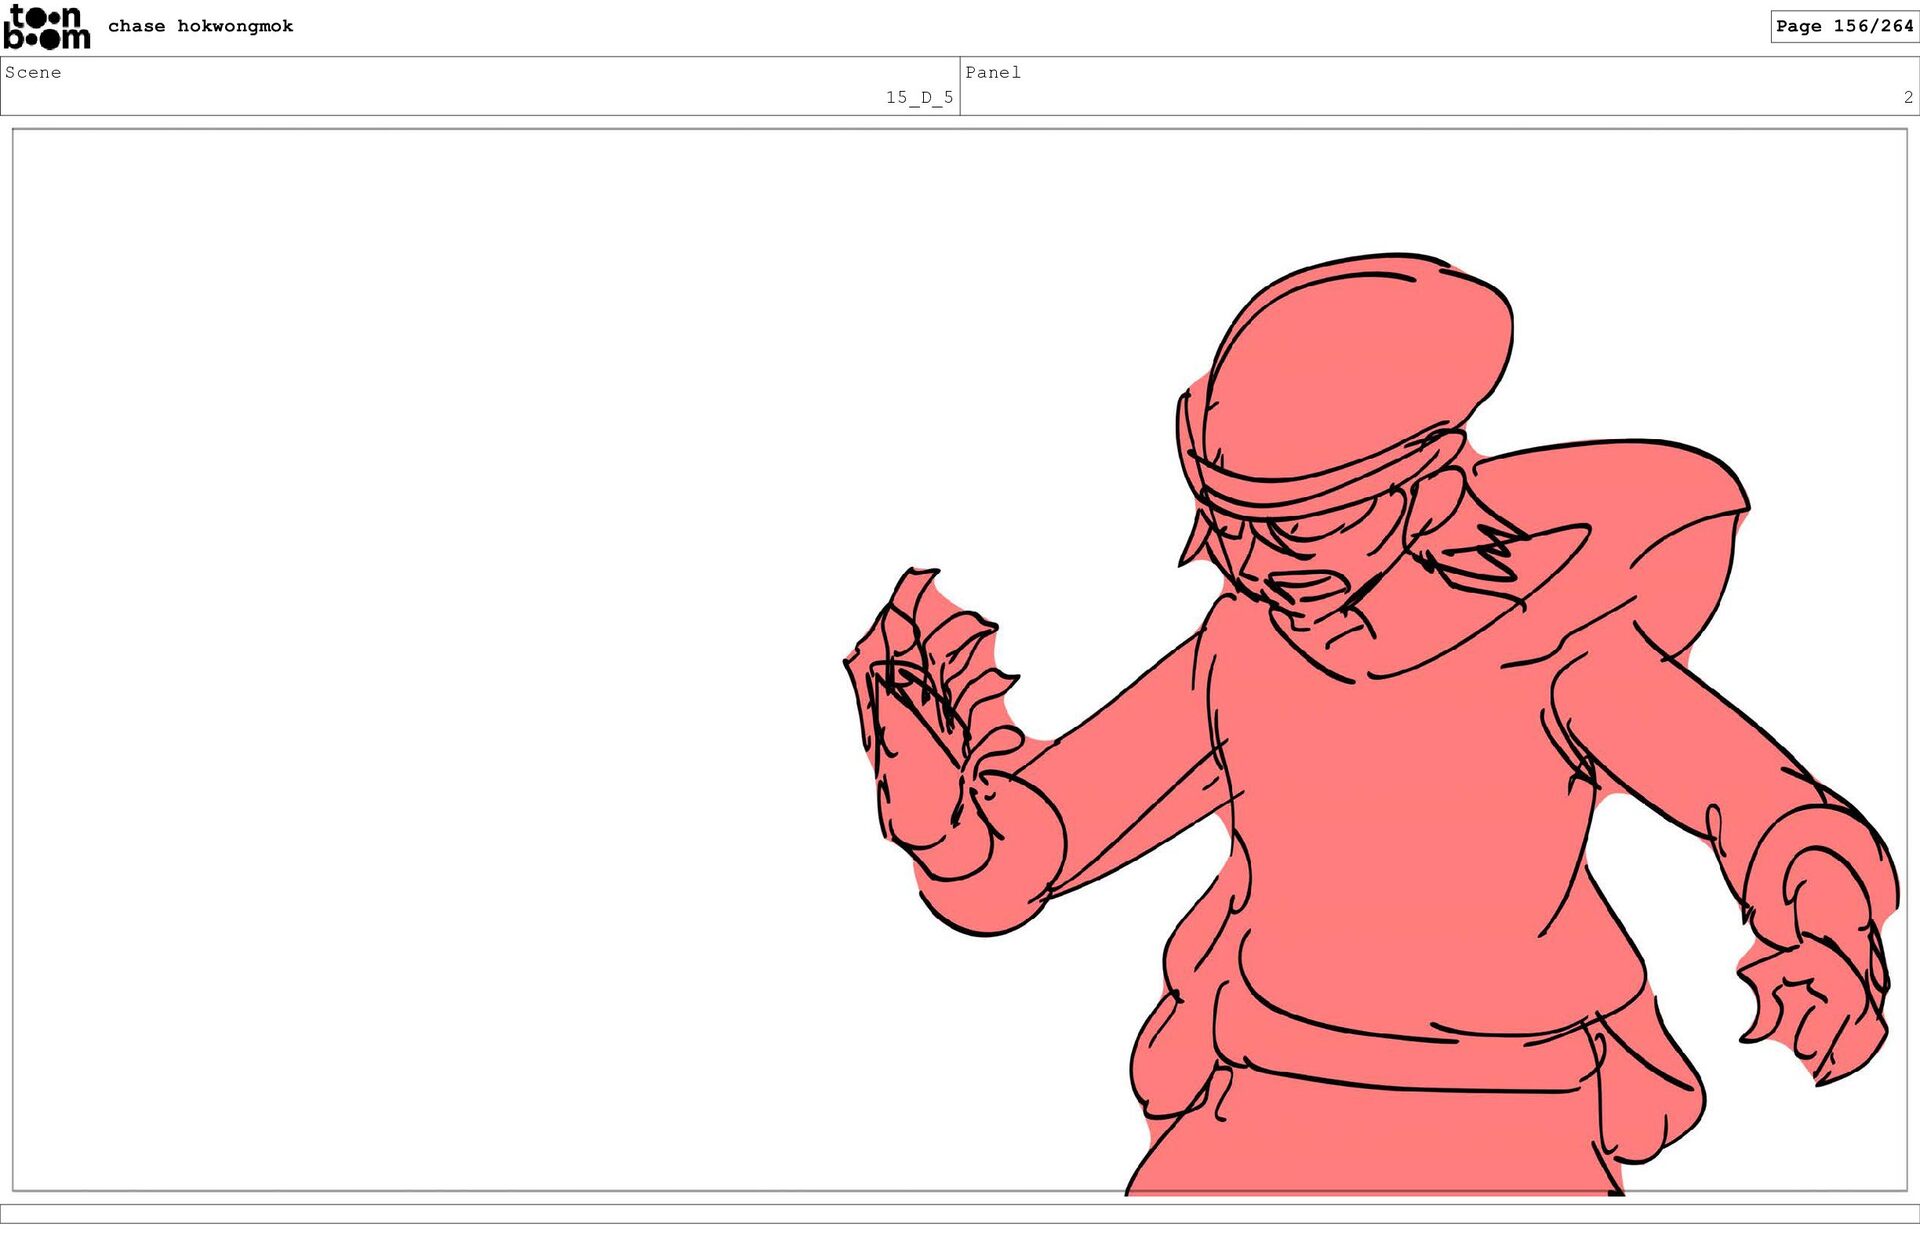Select the panel number 2
1920x1242 pixels.
coord(1907,97)
